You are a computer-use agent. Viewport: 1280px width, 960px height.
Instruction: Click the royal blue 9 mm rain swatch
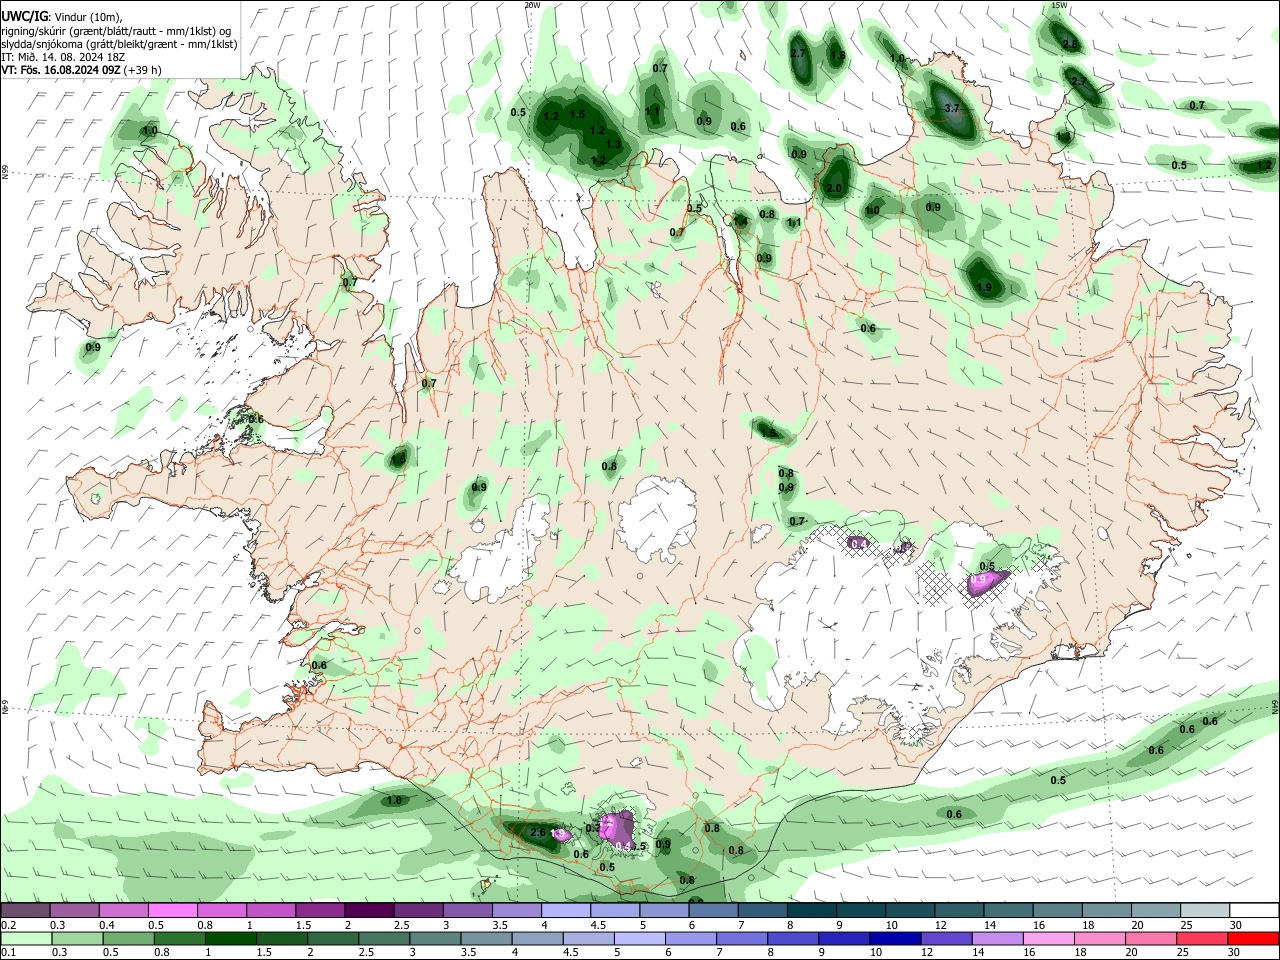(x=844, y=938)
